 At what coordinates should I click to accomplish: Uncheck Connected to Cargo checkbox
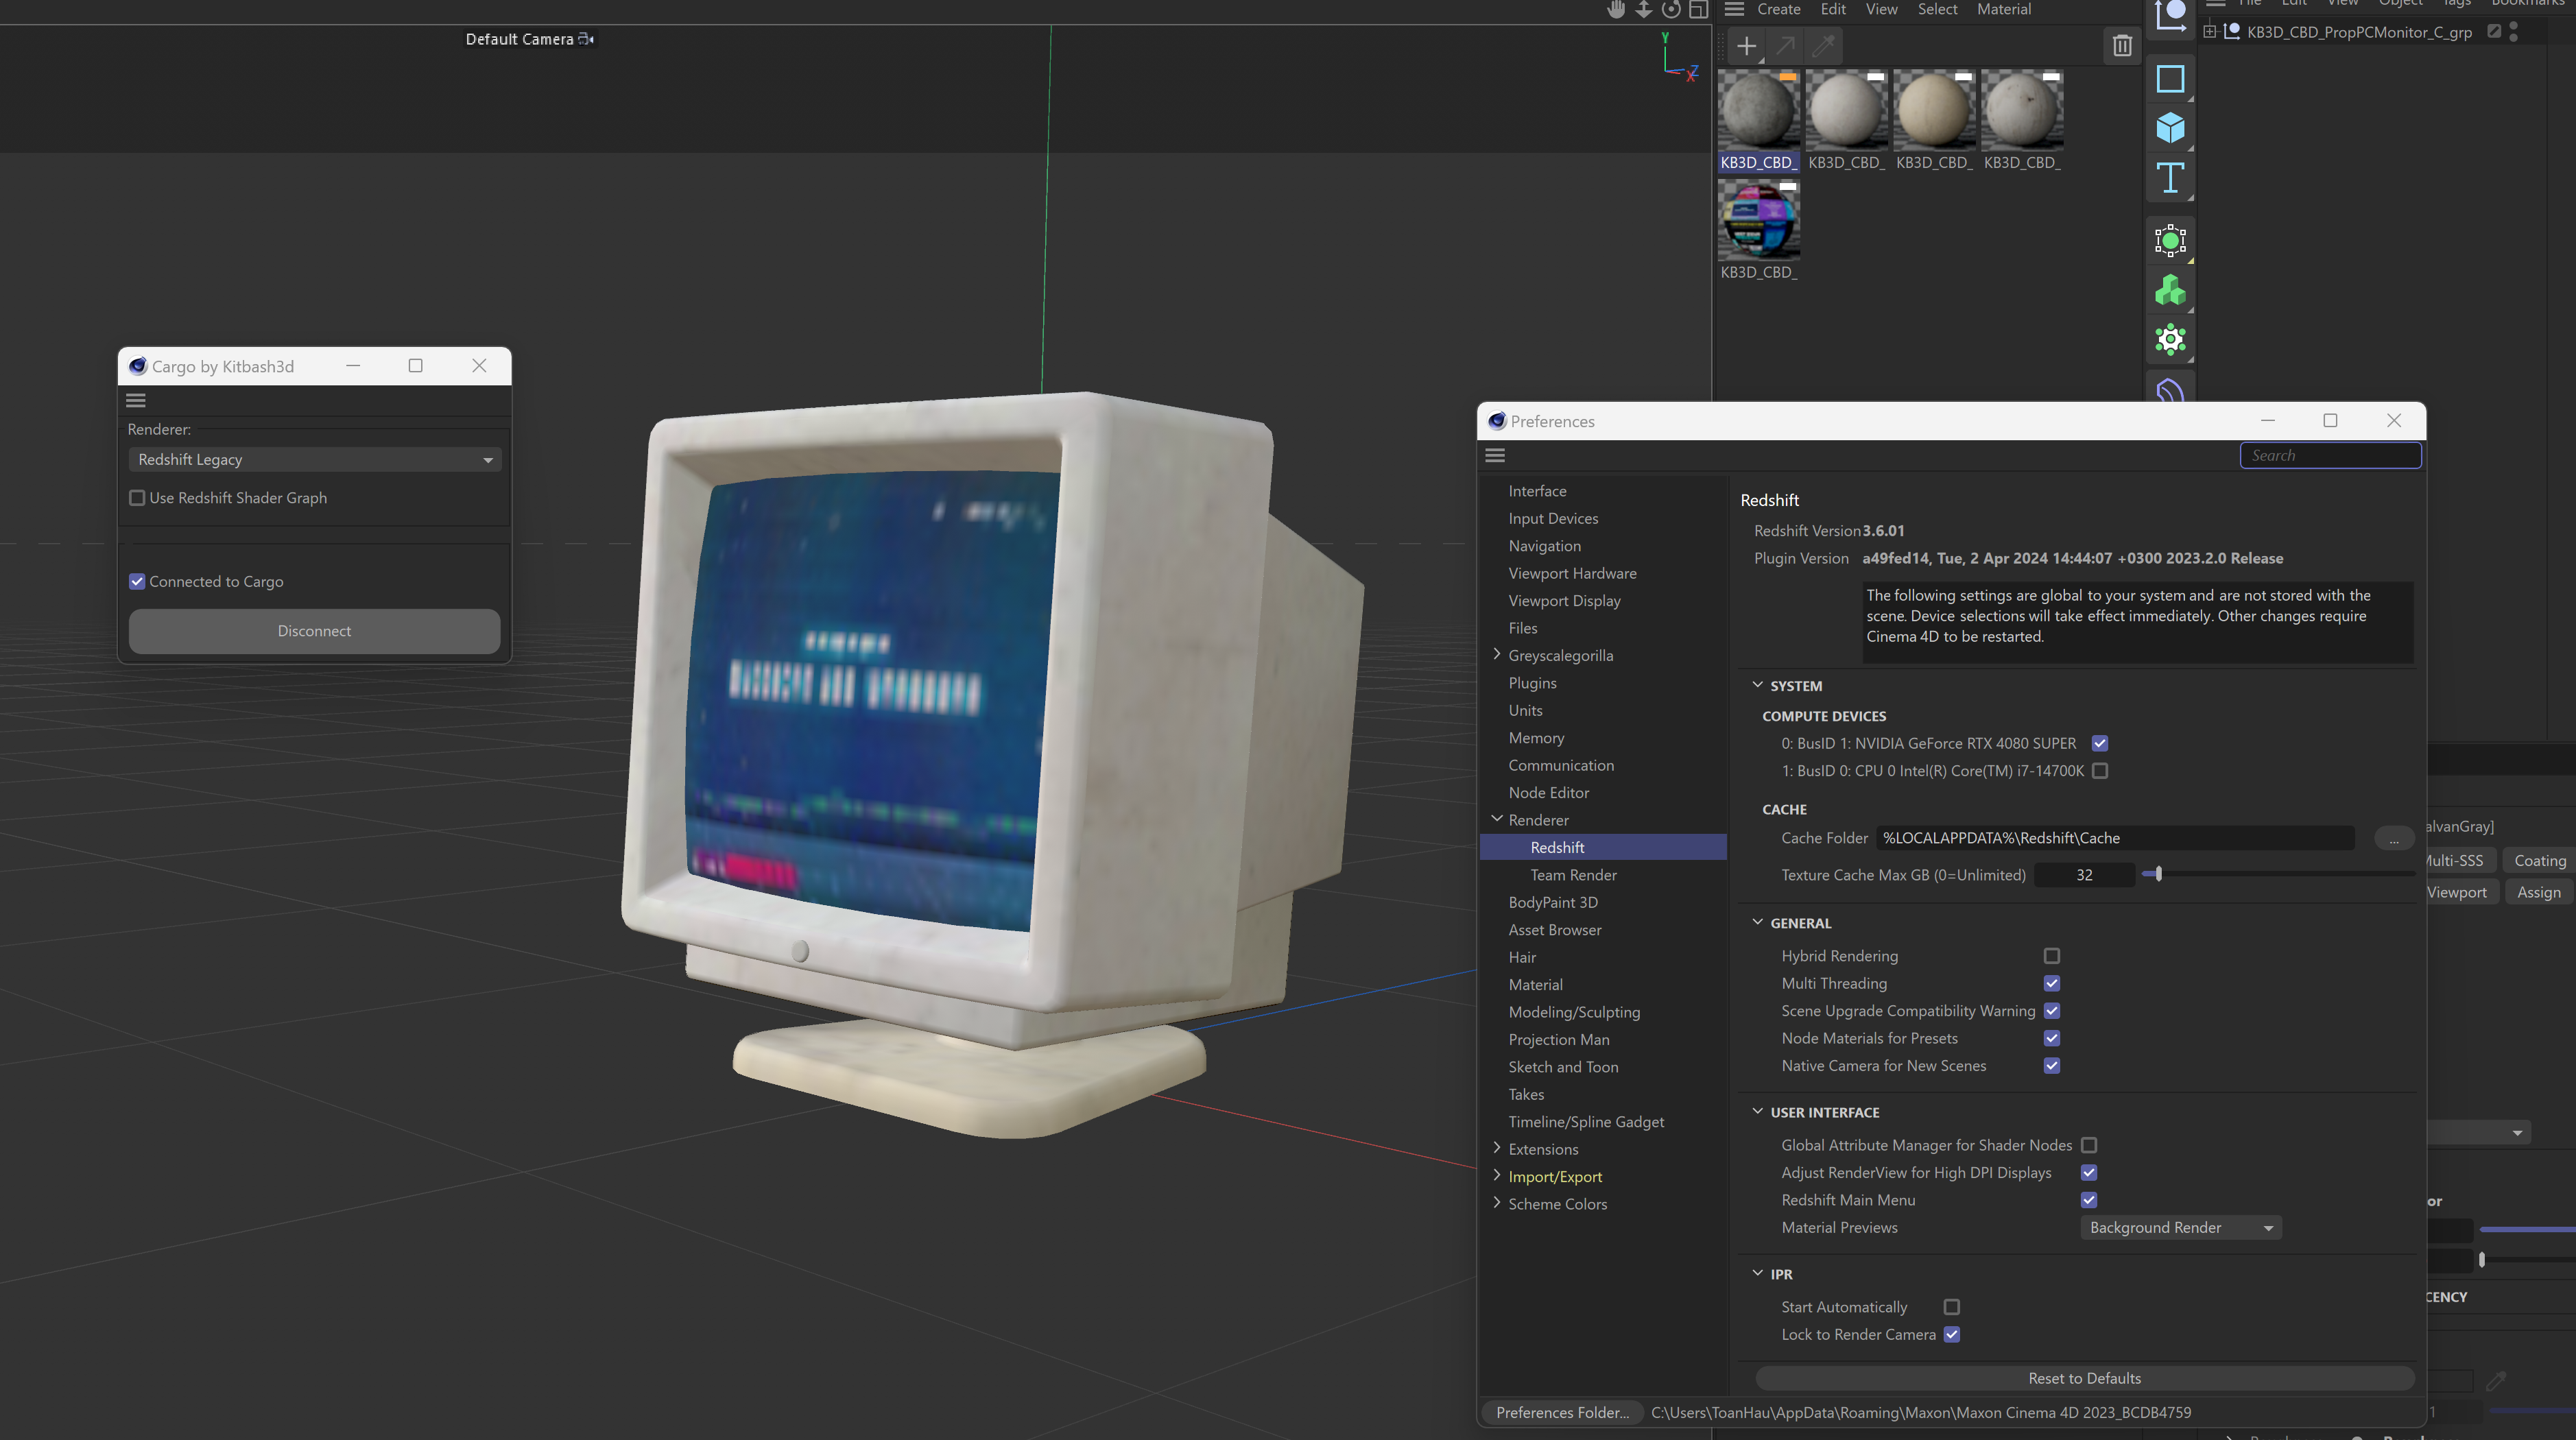(x=137, y=582)
